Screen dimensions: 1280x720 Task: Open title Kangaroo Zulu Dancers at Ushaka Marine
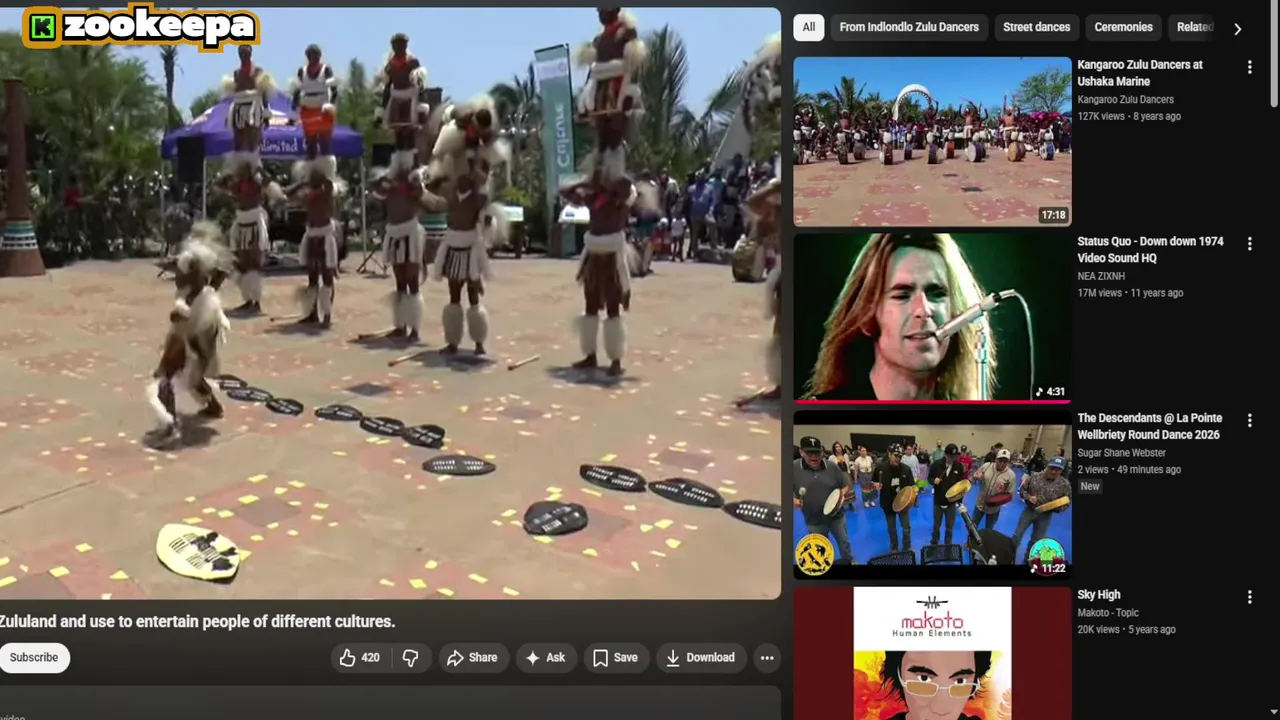(x=1140, y=73)
